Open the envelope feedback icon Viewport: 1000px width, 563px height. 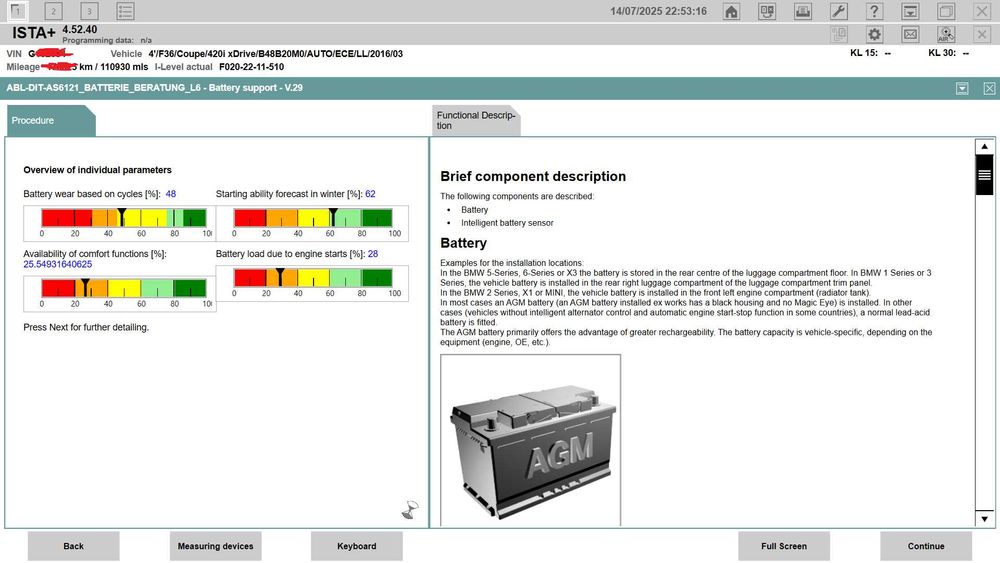910,34
